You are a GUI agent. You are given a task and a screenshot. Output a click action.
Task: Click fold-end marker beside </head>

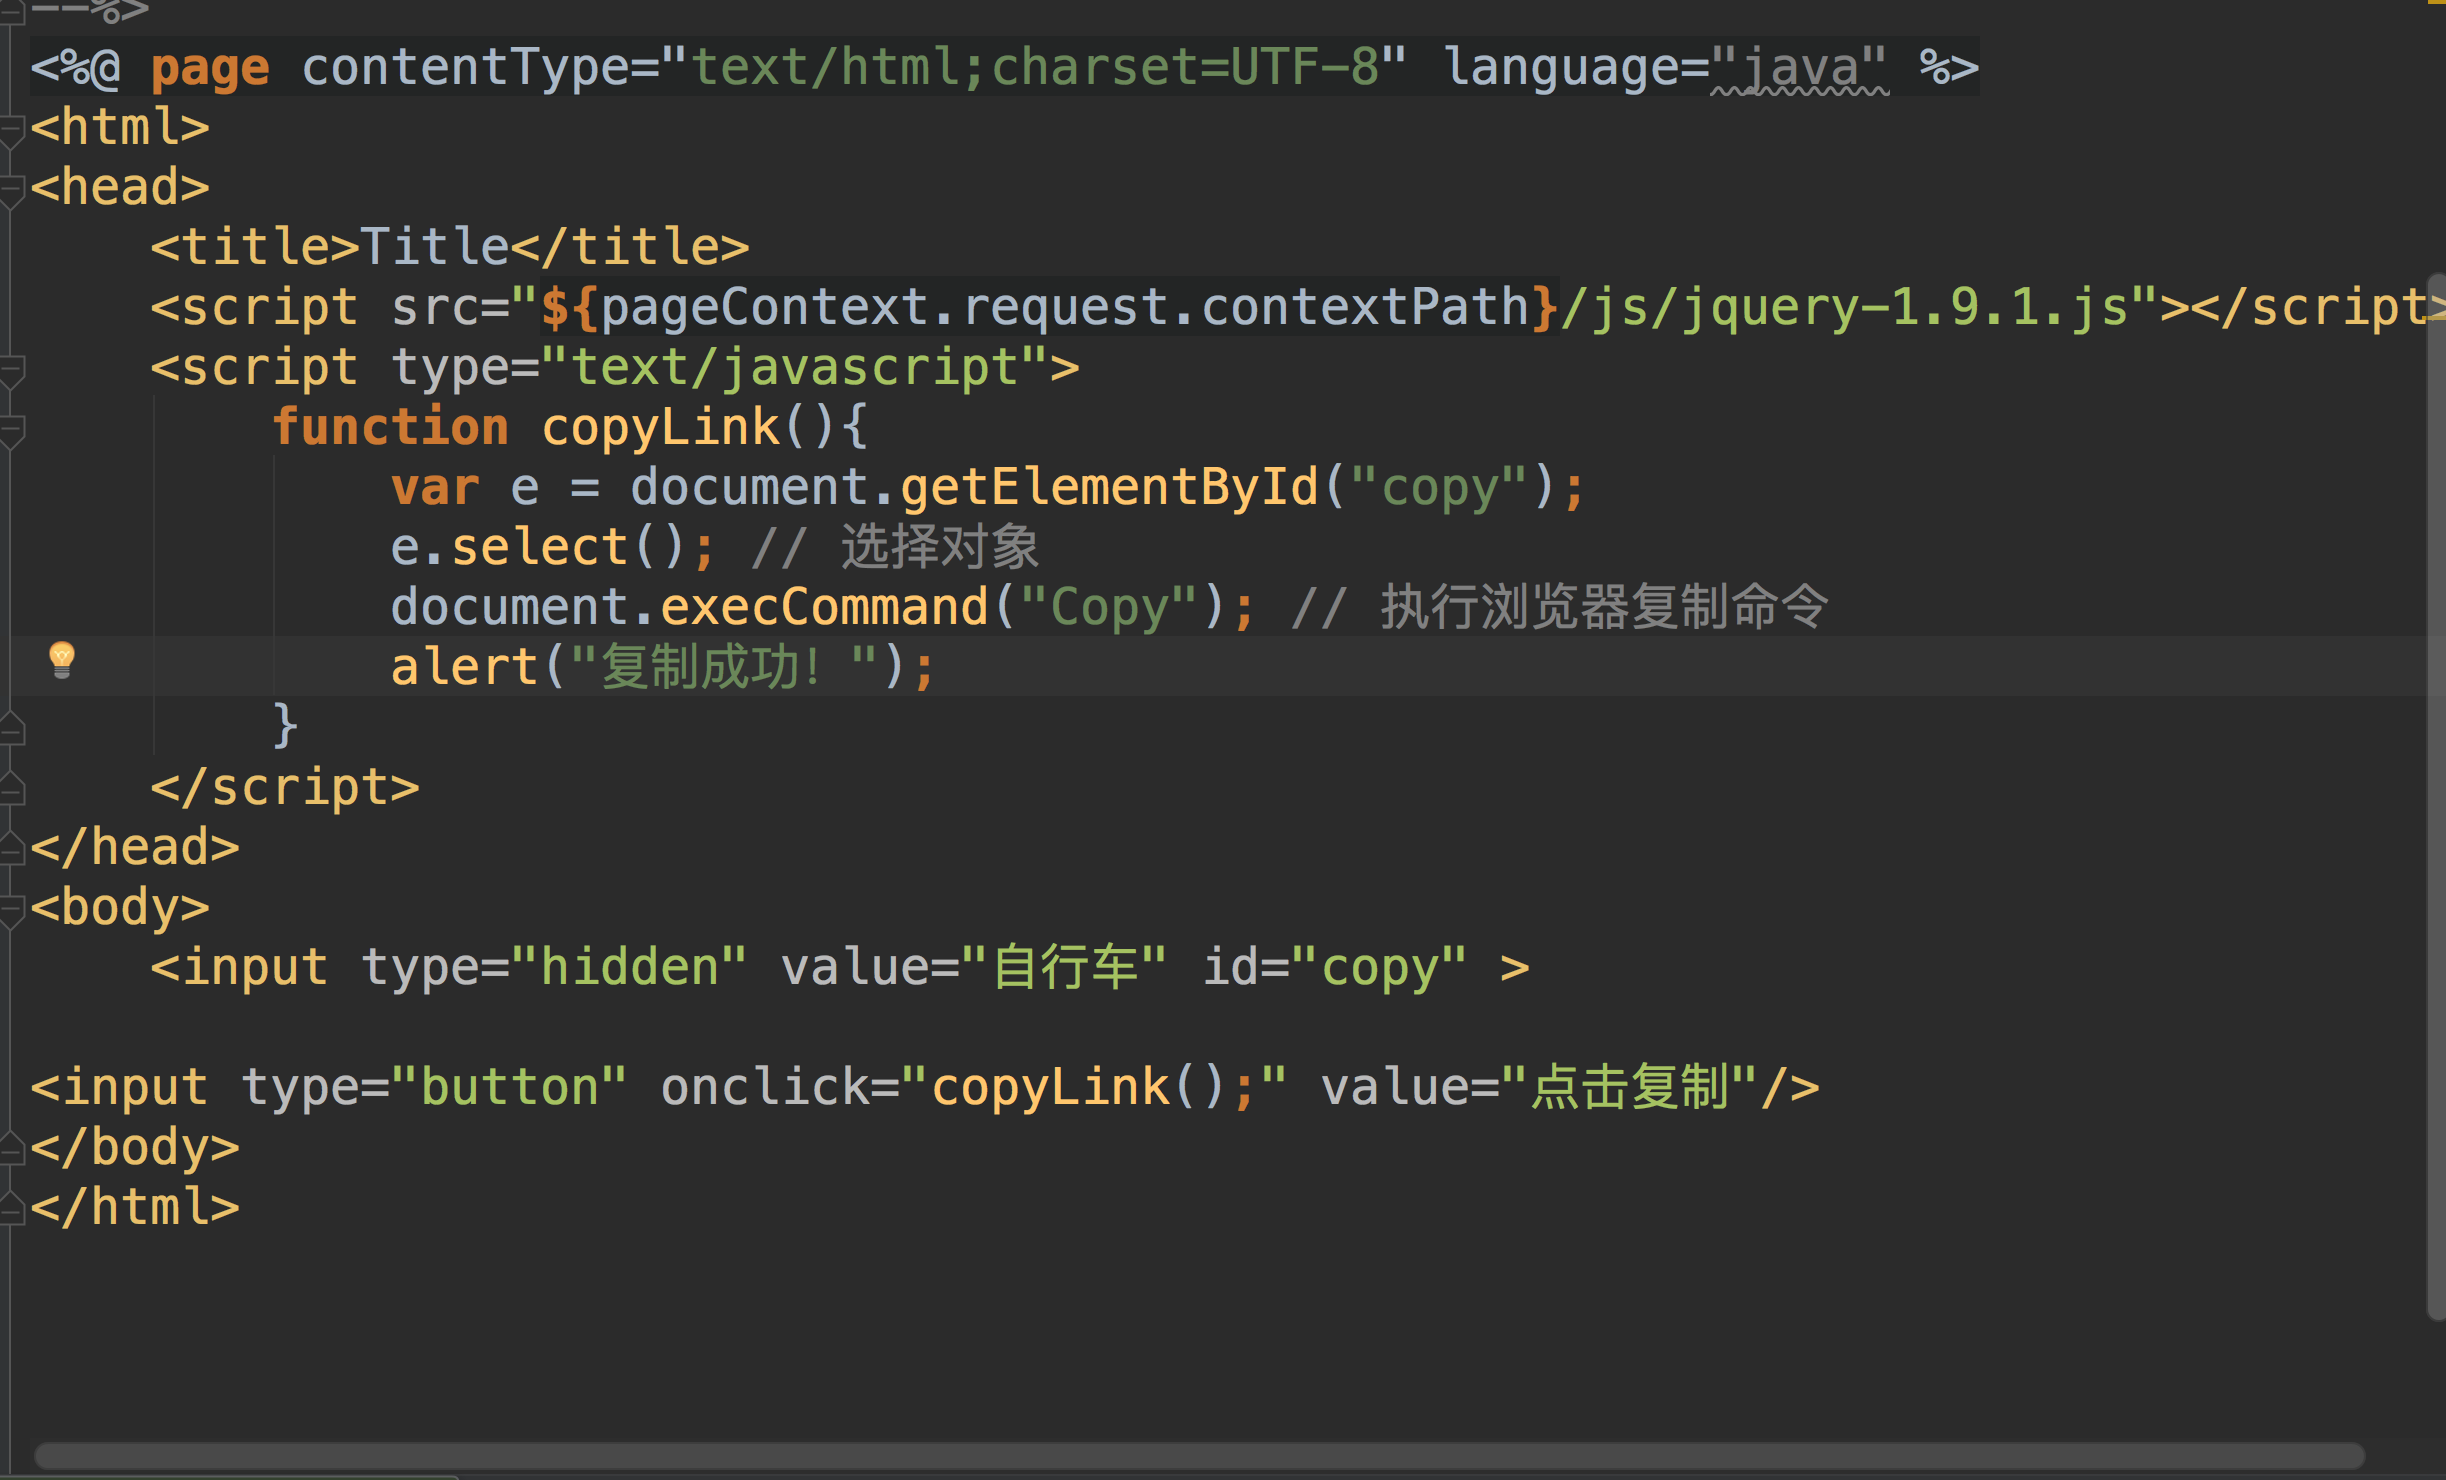click(x=12, y=849)
